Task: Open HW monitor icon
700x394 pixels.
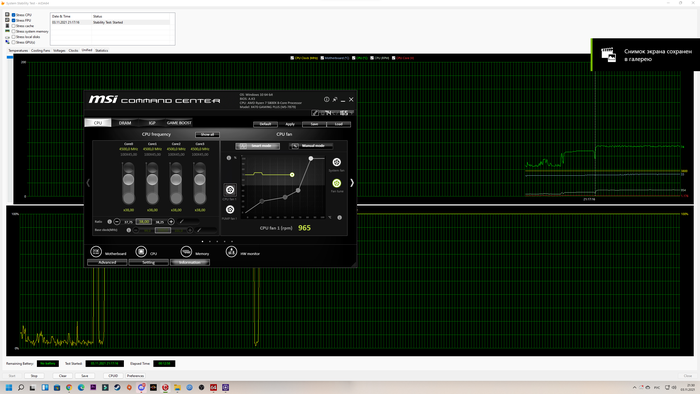Action: click(x=231, y=252)
